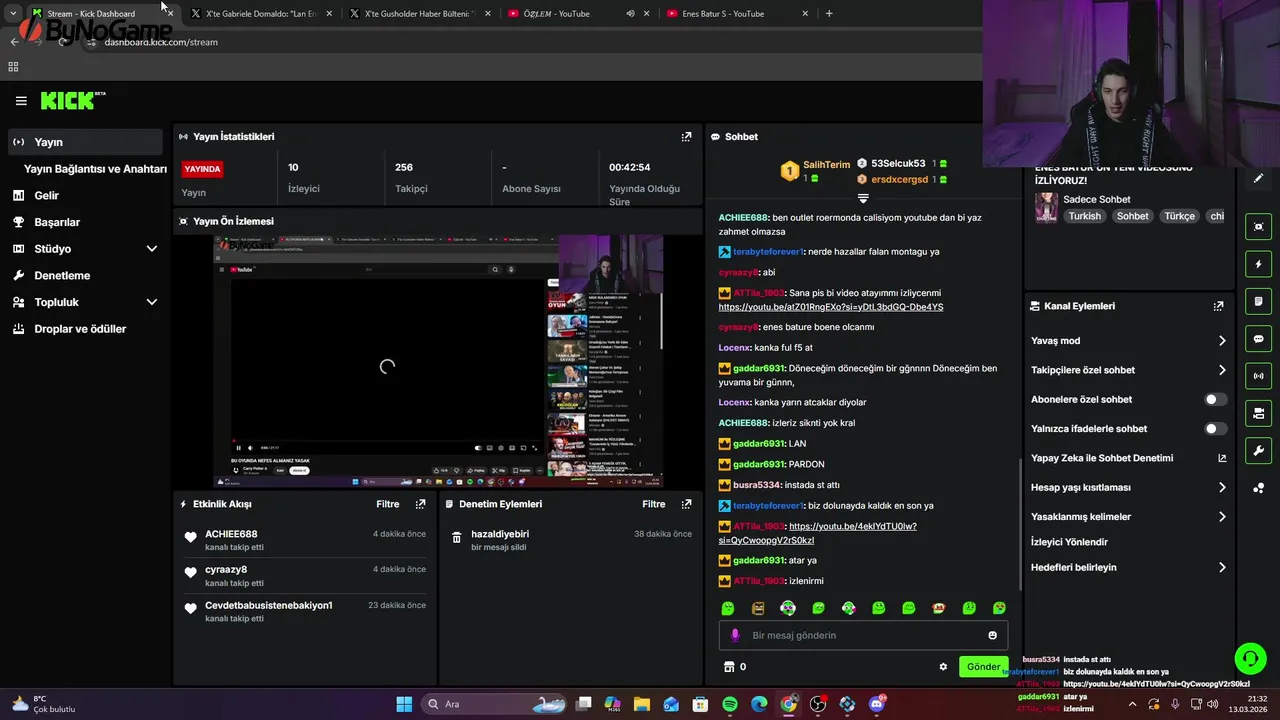This screenshot has width=1280, height=720.
Task: Open the hamburger menu beside the Kick logo
Action: click(21, 100)
